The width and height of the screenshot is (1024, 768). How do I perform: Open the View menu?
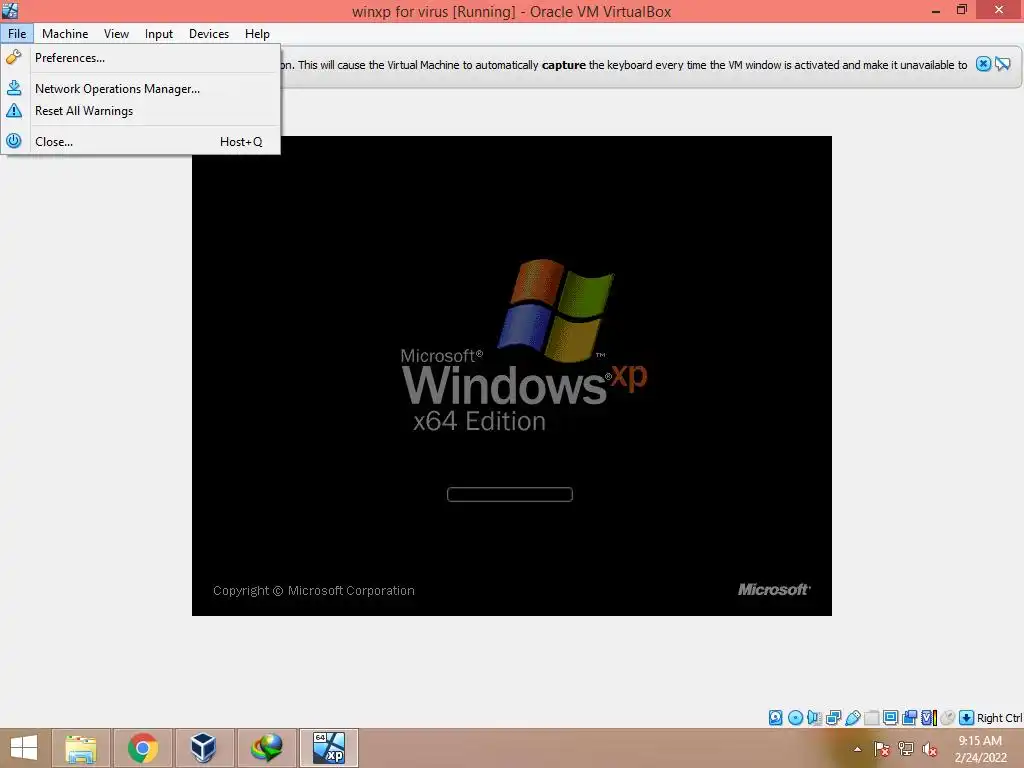pyautogui.click(x=116, y=33)
